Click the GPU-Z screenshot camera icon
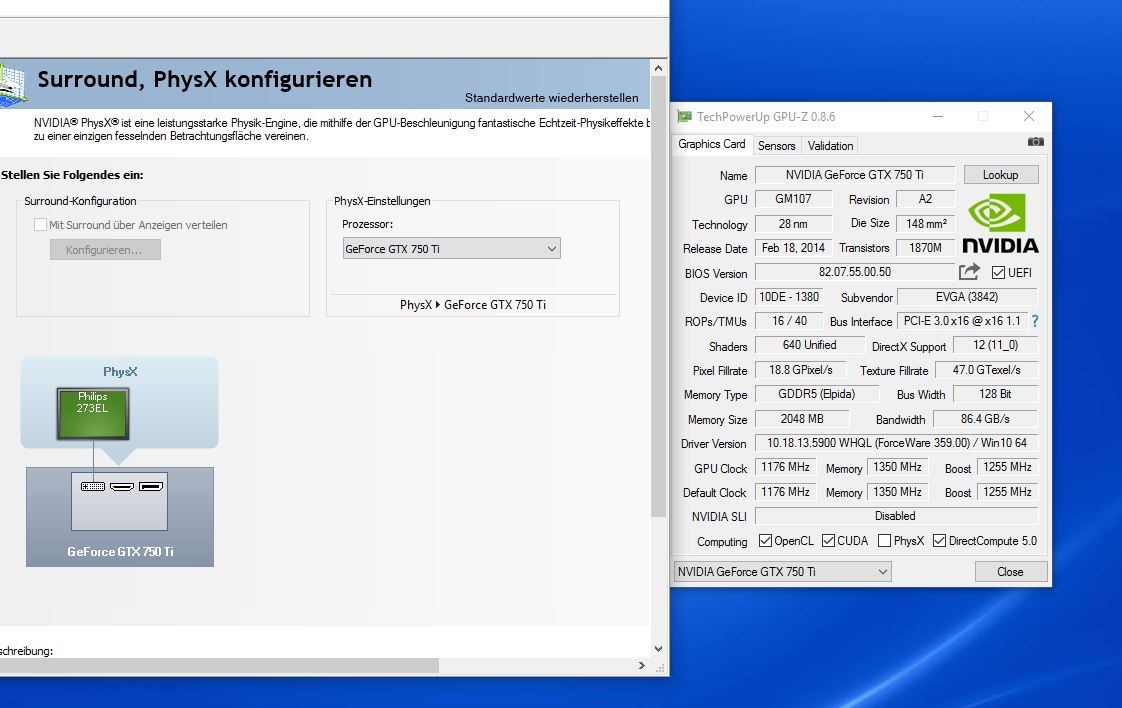Viewport: 1122px width, 708px height. [1035, 142]
